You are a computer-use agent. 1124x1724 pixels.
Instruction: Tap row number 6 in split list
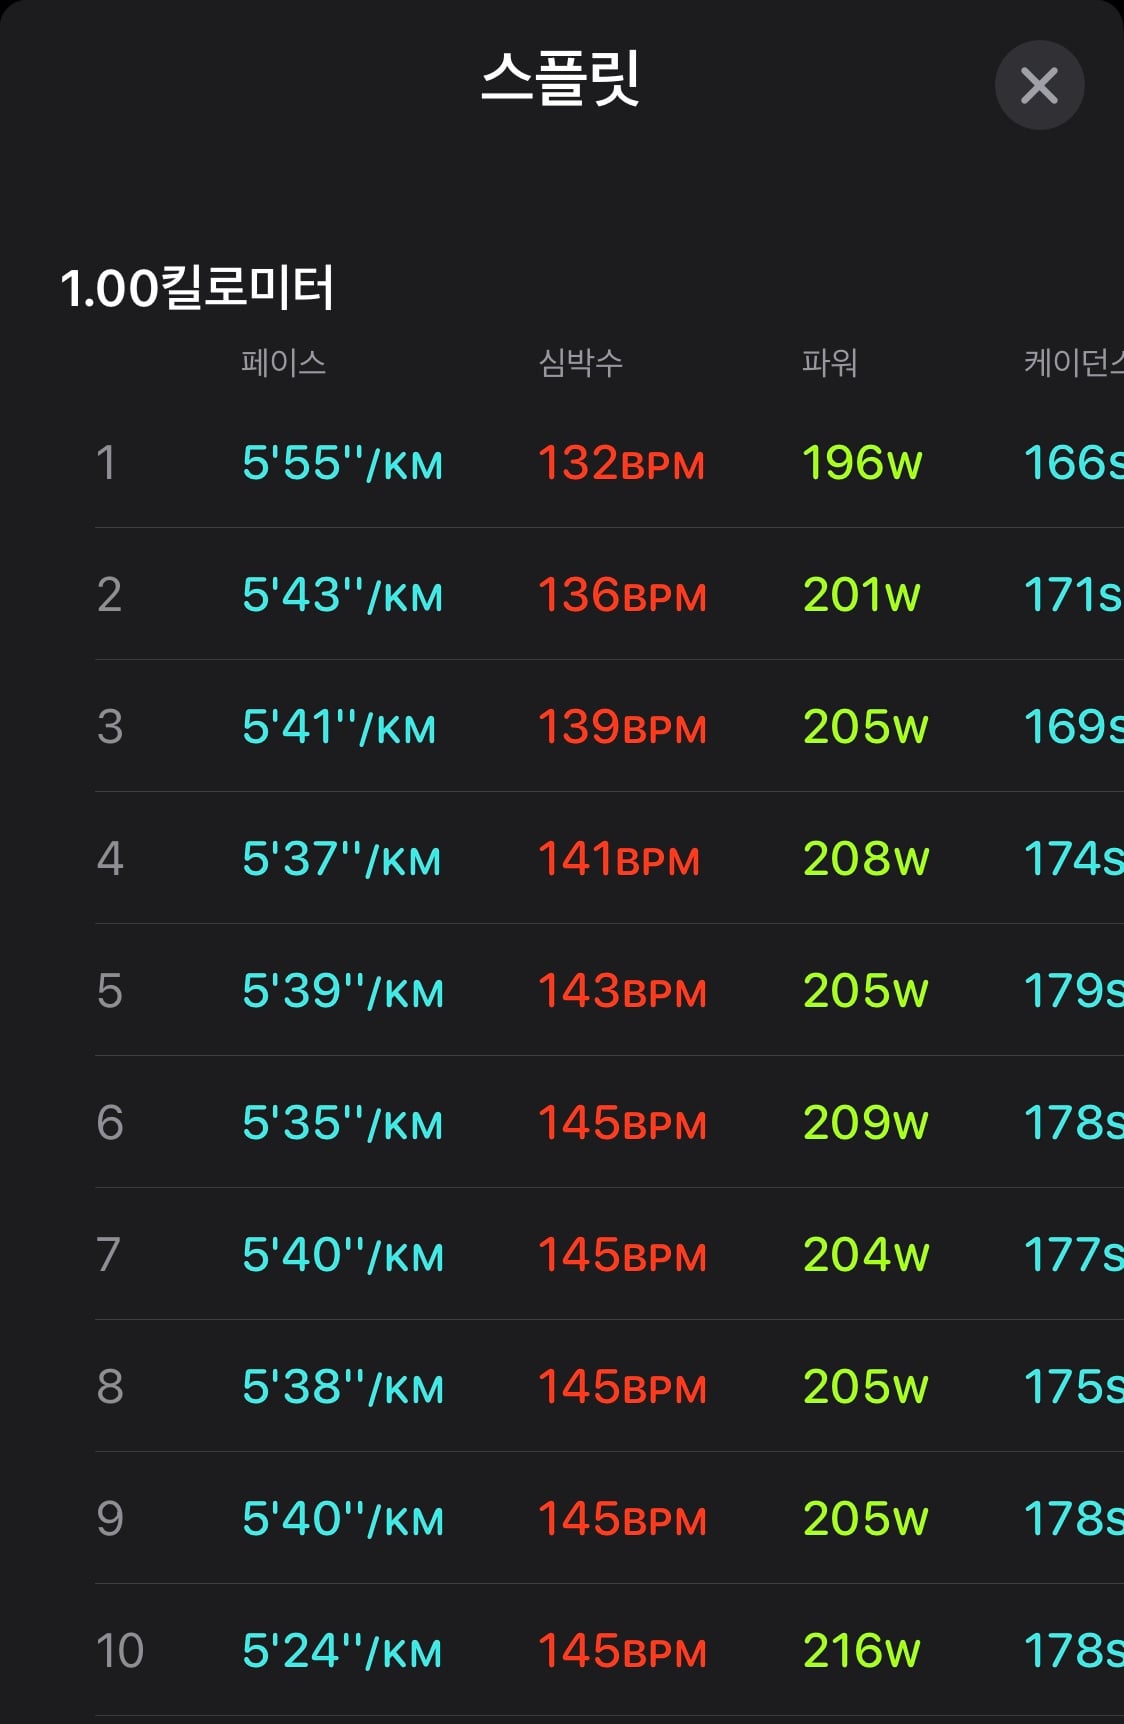click(x=110, y=1123)
